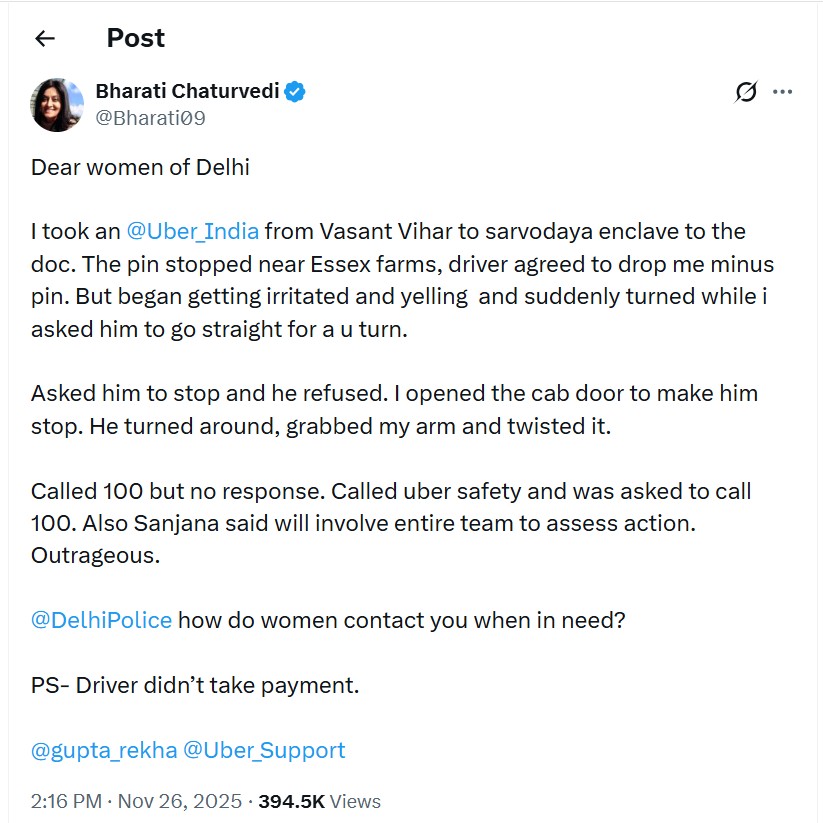Click the Bharati Chaturvedi display name

coord(187,92)
